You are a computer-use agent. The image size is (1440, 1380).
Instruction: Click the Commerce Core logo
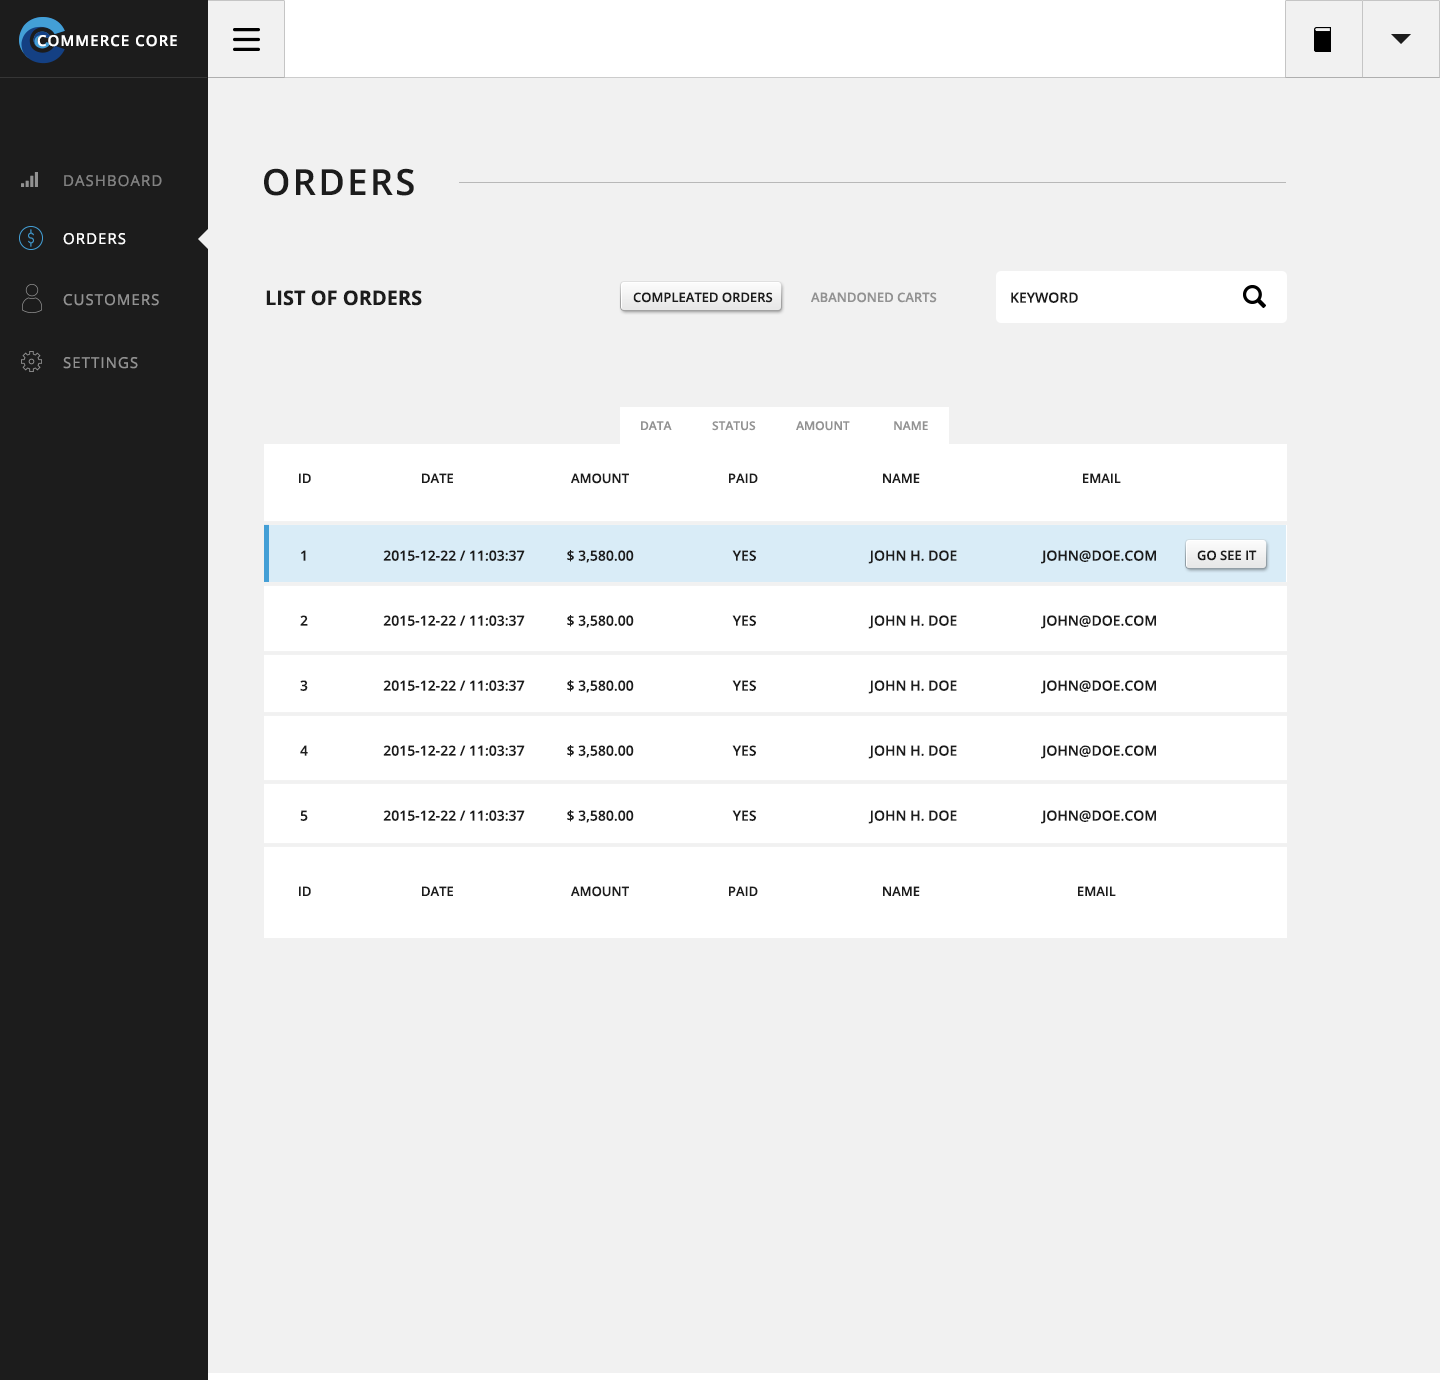pos(98,40)
